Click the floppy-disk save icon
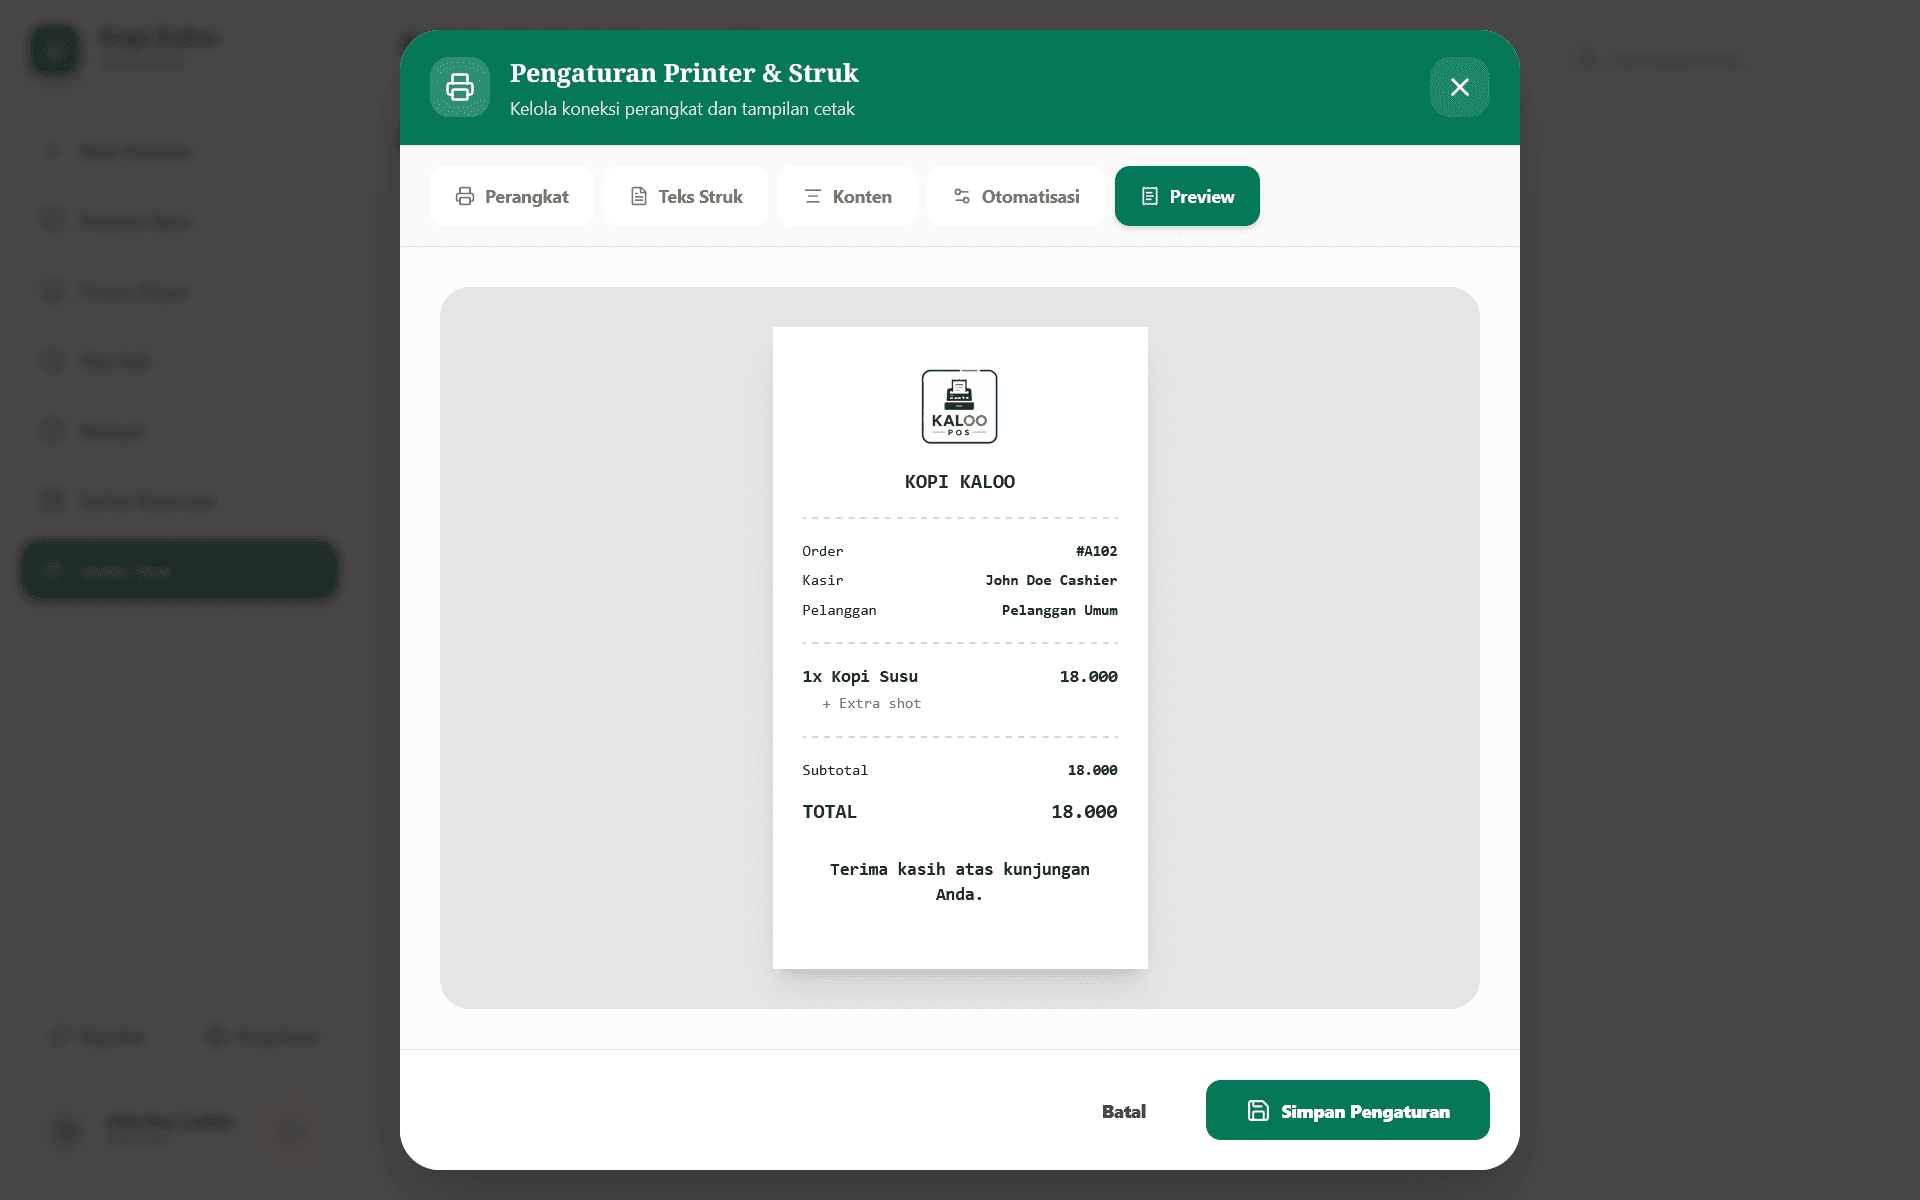This screenshot has height=1200, width=1920. tap(1258, 1111)
